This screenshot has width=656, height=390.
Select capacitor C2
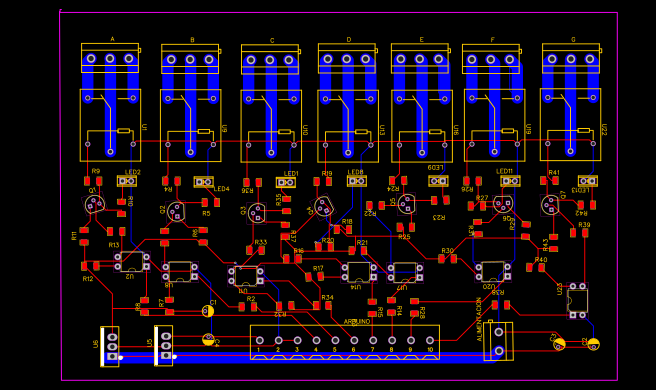point(593,344)
